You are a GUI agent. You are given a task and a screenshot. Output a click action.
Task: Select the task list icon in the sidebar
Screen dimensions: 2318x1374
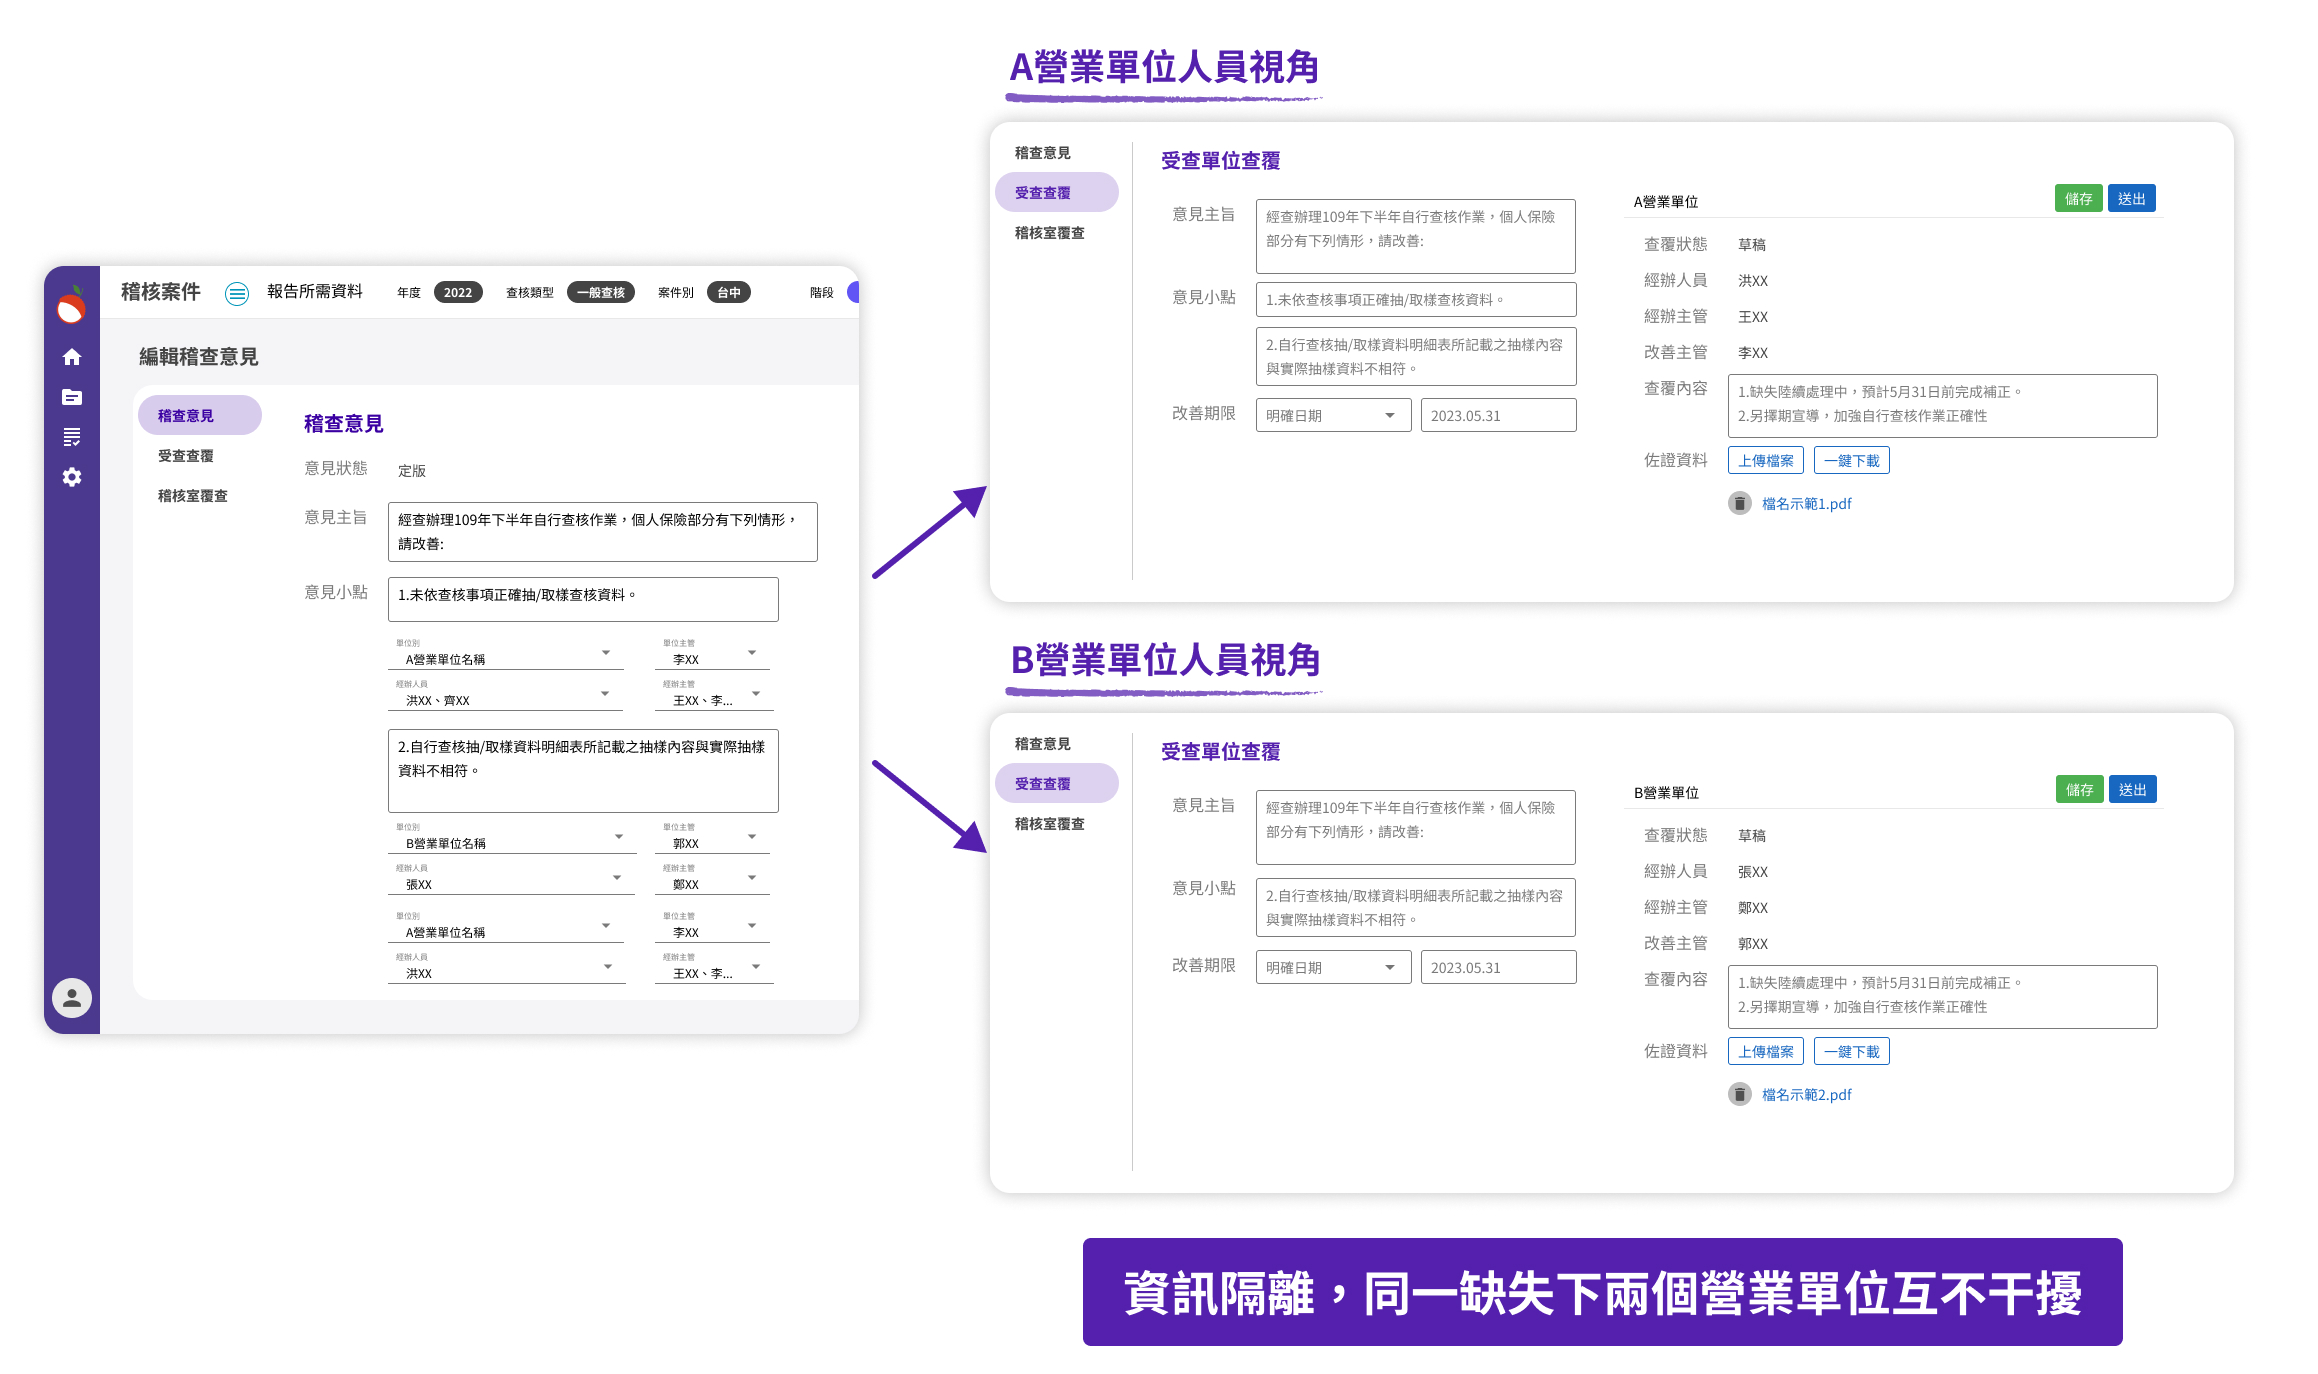click(72, 437)
